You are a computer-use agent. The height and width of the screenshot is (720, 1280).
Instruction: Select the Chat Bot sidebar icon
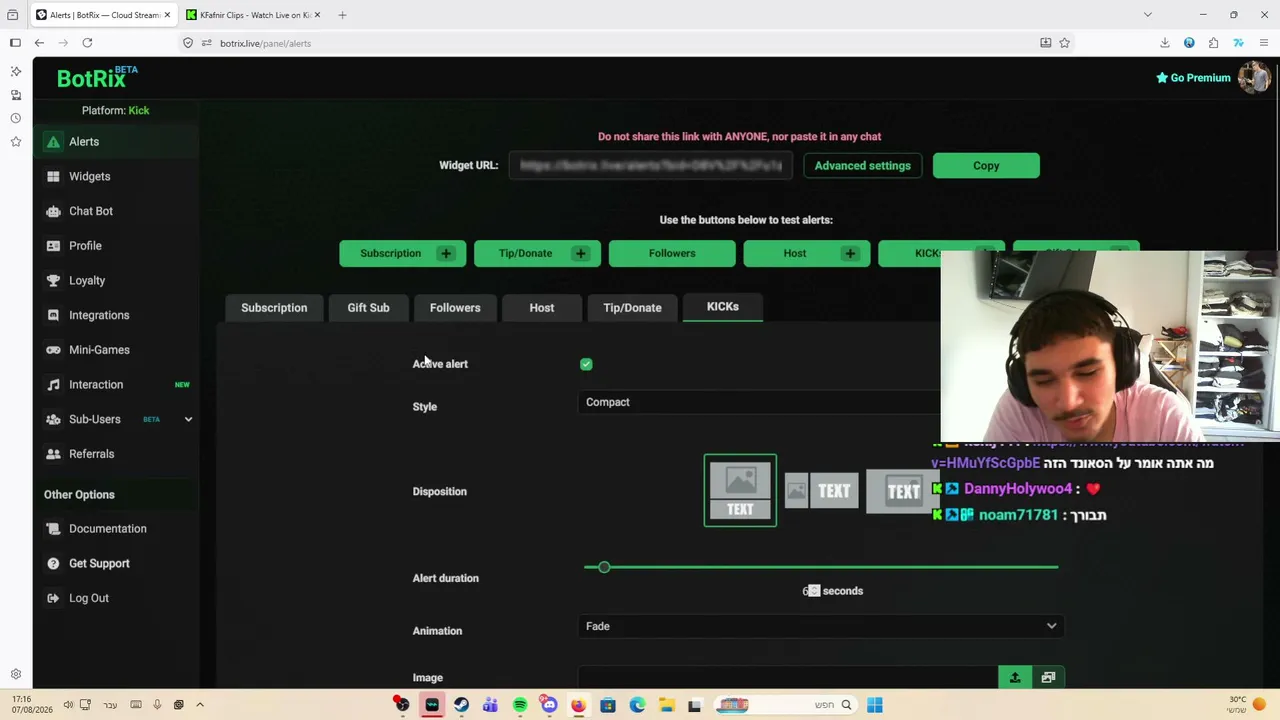[x=53, y=211]
